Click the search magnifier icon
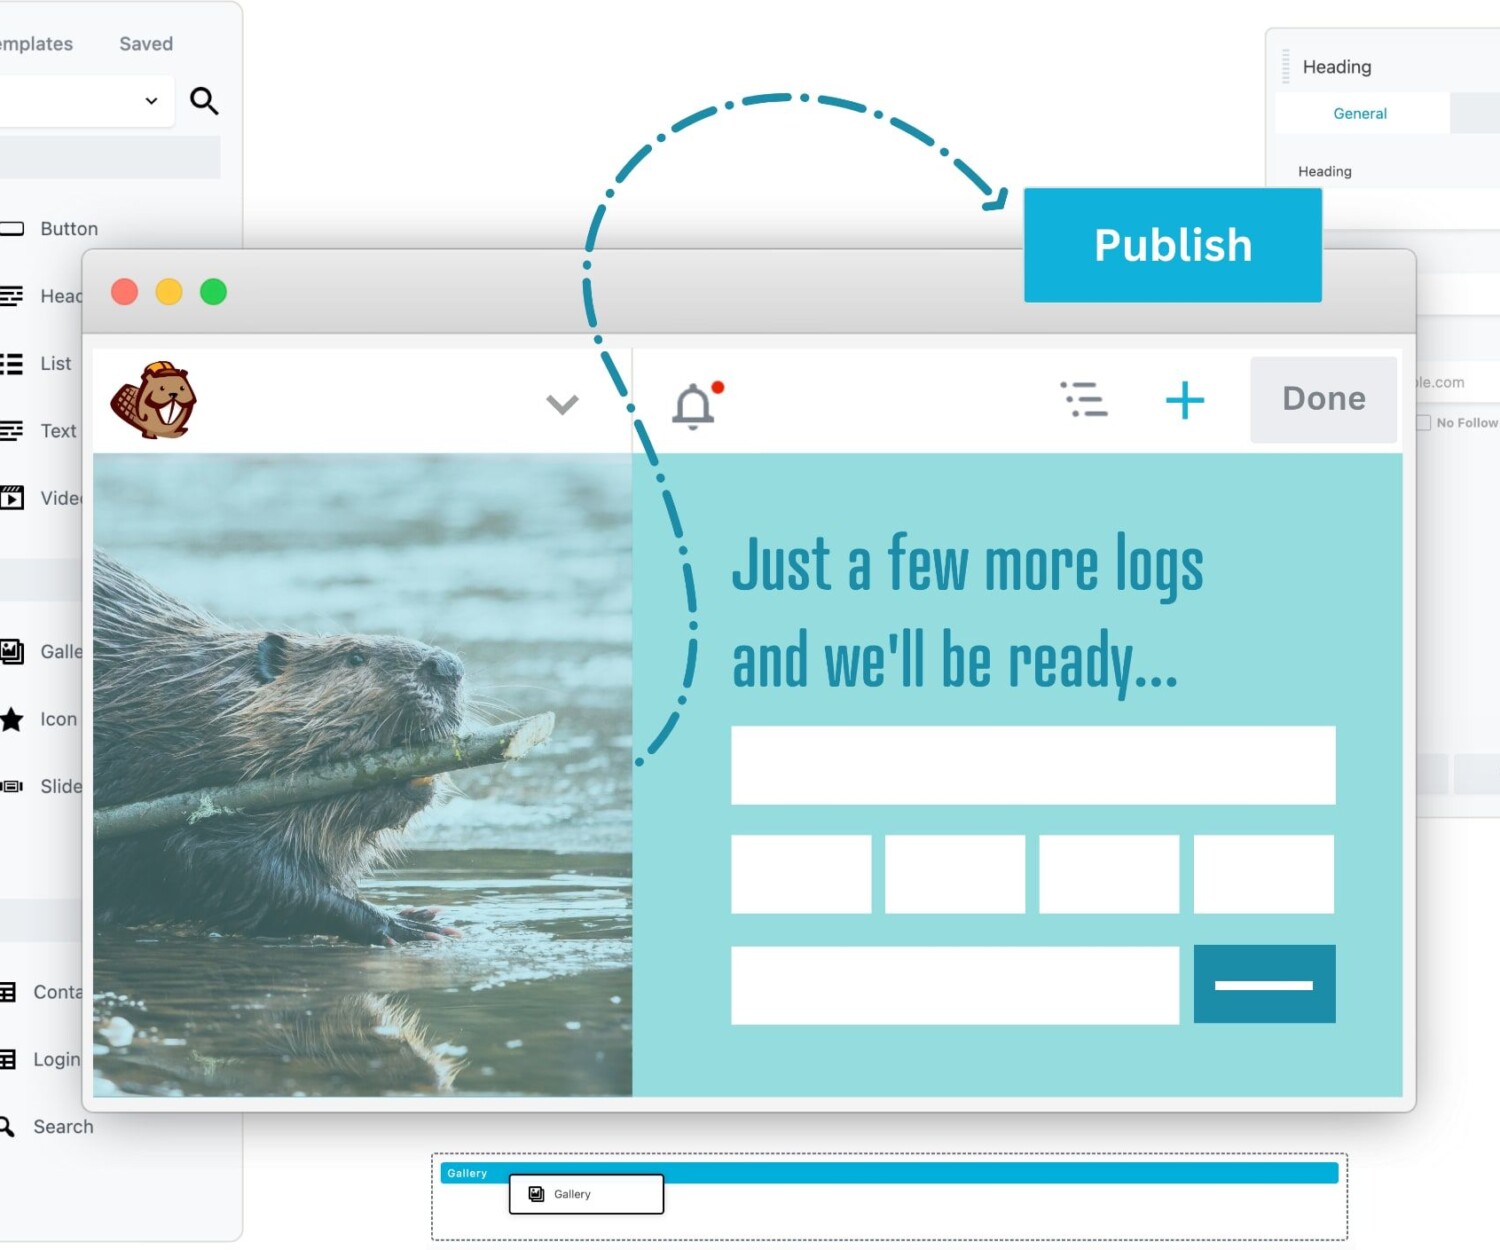Screen dimensions: 1500x1250 coord(204,101)
